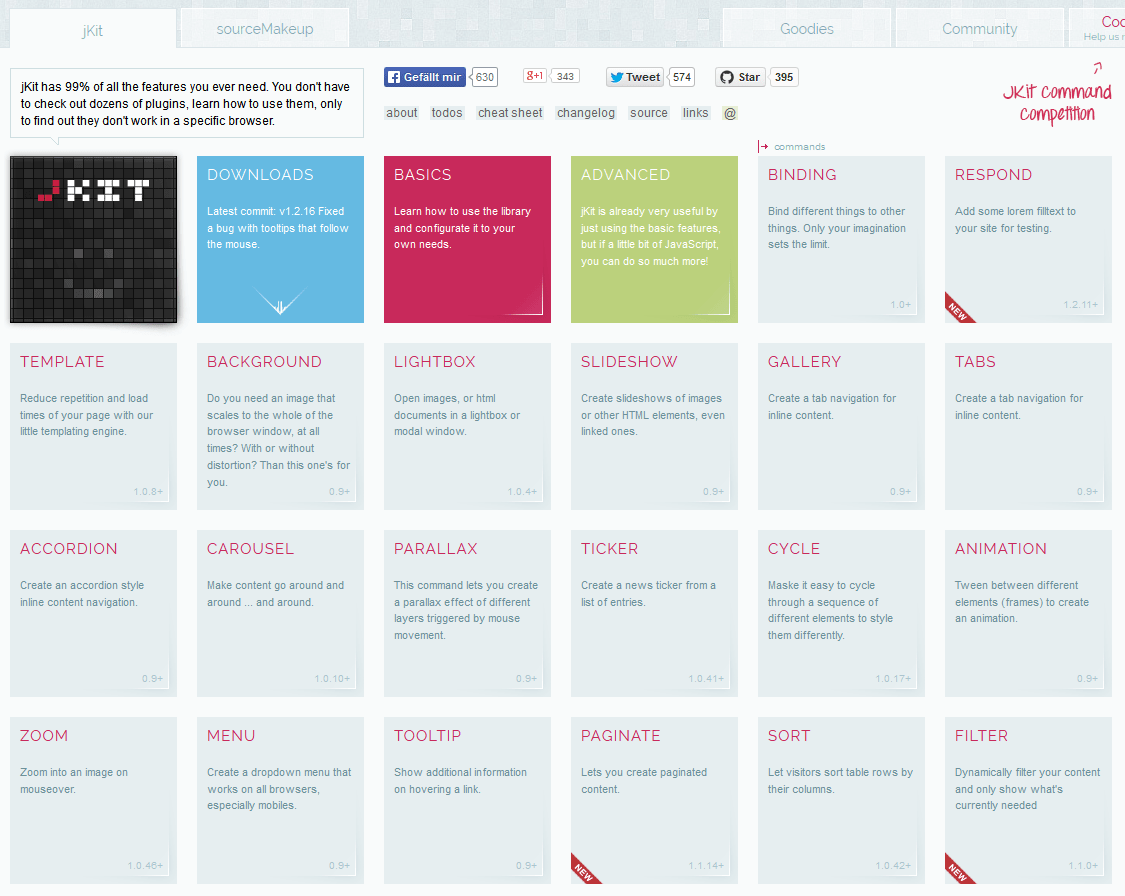Click the @ contact icon
This screenshot has height=896, width=1125.
click(x=730, y=113)
